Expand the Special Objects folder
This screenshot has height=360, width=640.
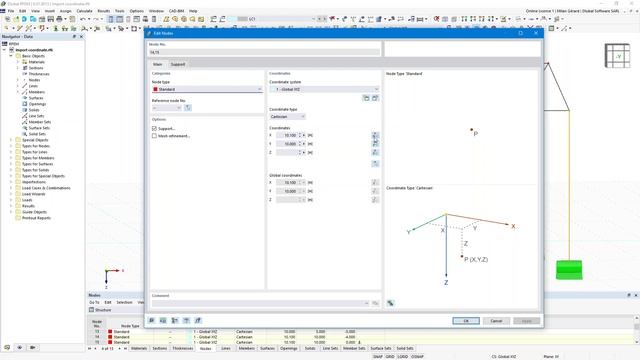[x=11, y=140]
